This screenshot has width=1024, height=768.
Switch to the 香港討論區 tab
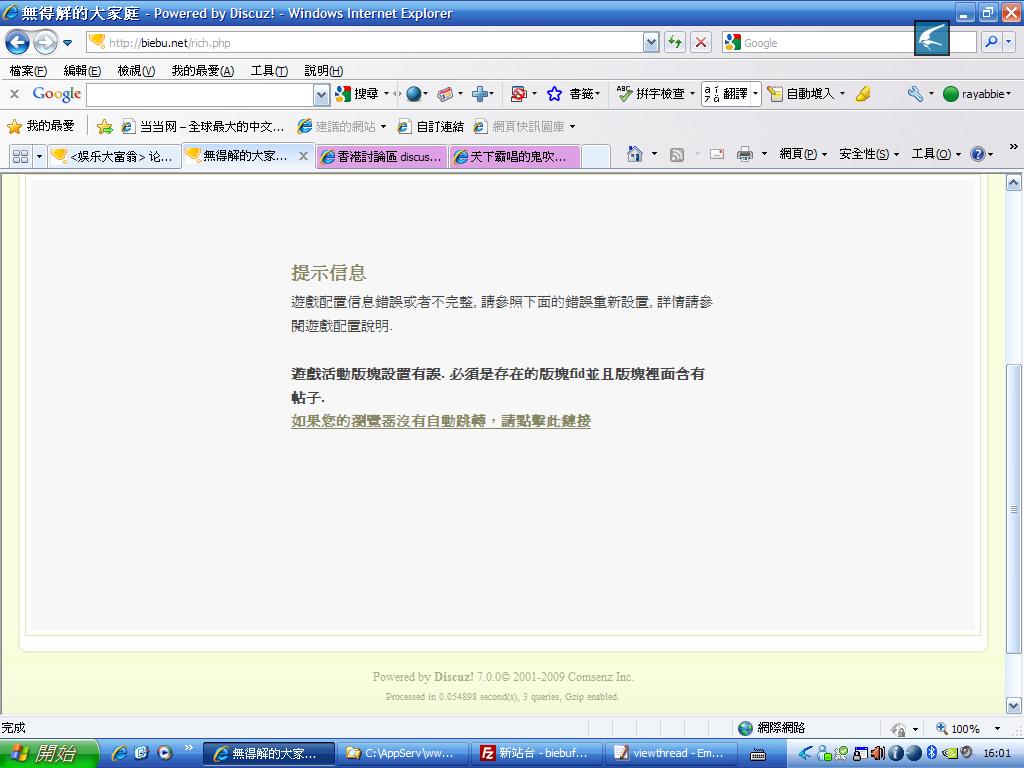point(381,157)
